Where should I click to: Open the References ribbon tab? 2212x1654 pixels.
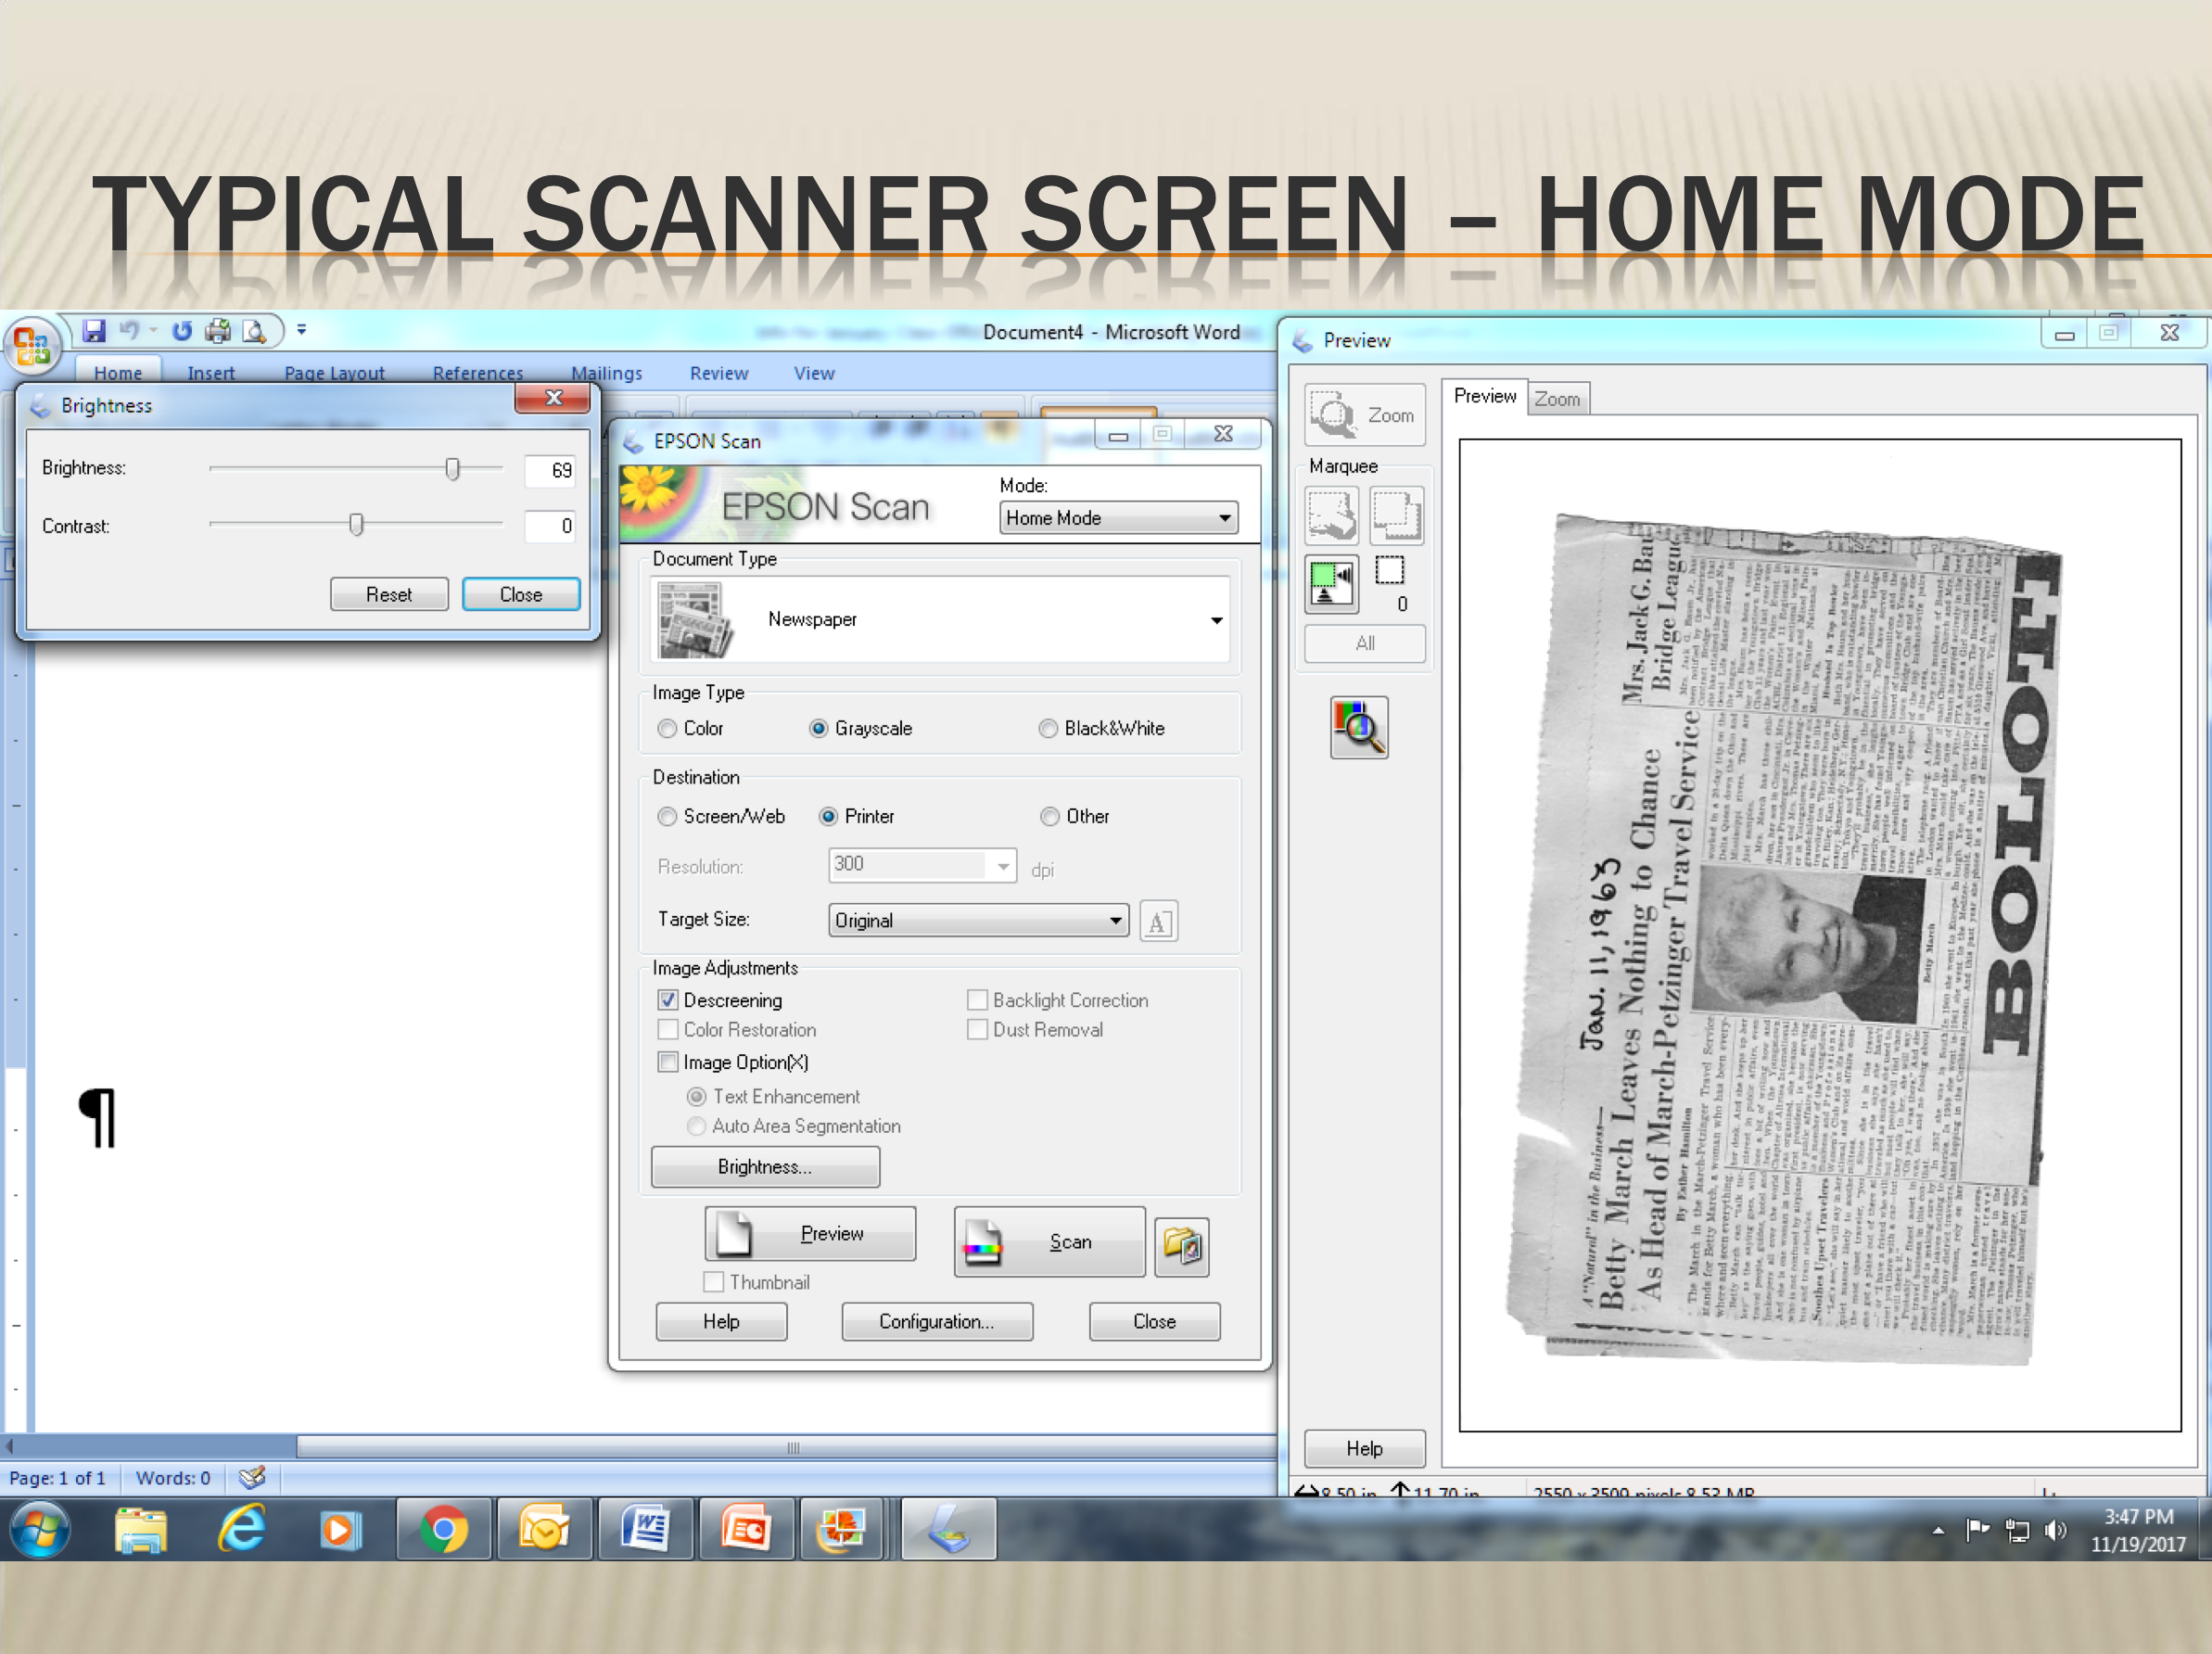coord(478,372)
